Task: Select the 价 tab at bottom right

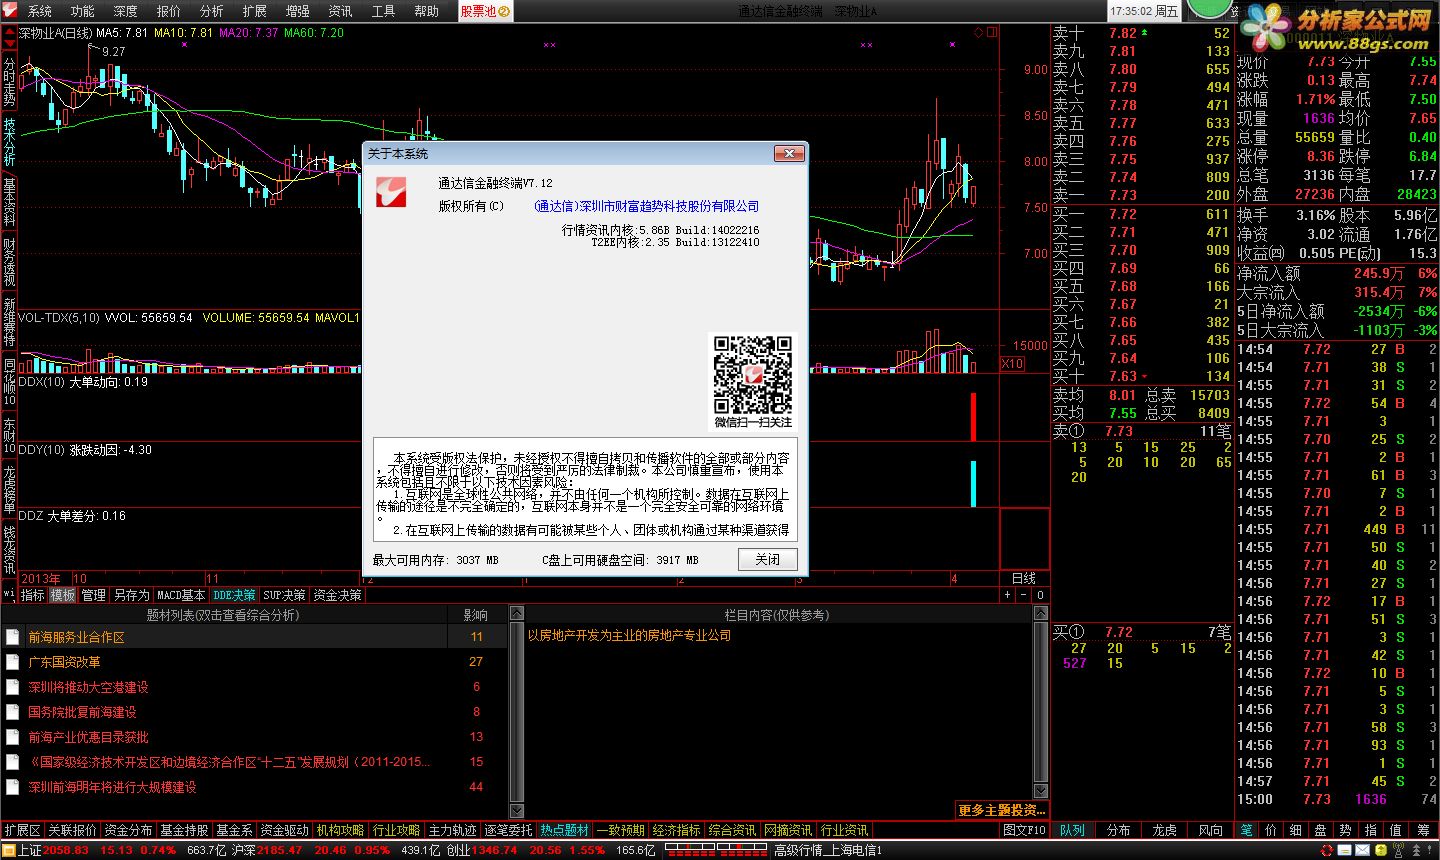Action: click(x=1270, y=830)
